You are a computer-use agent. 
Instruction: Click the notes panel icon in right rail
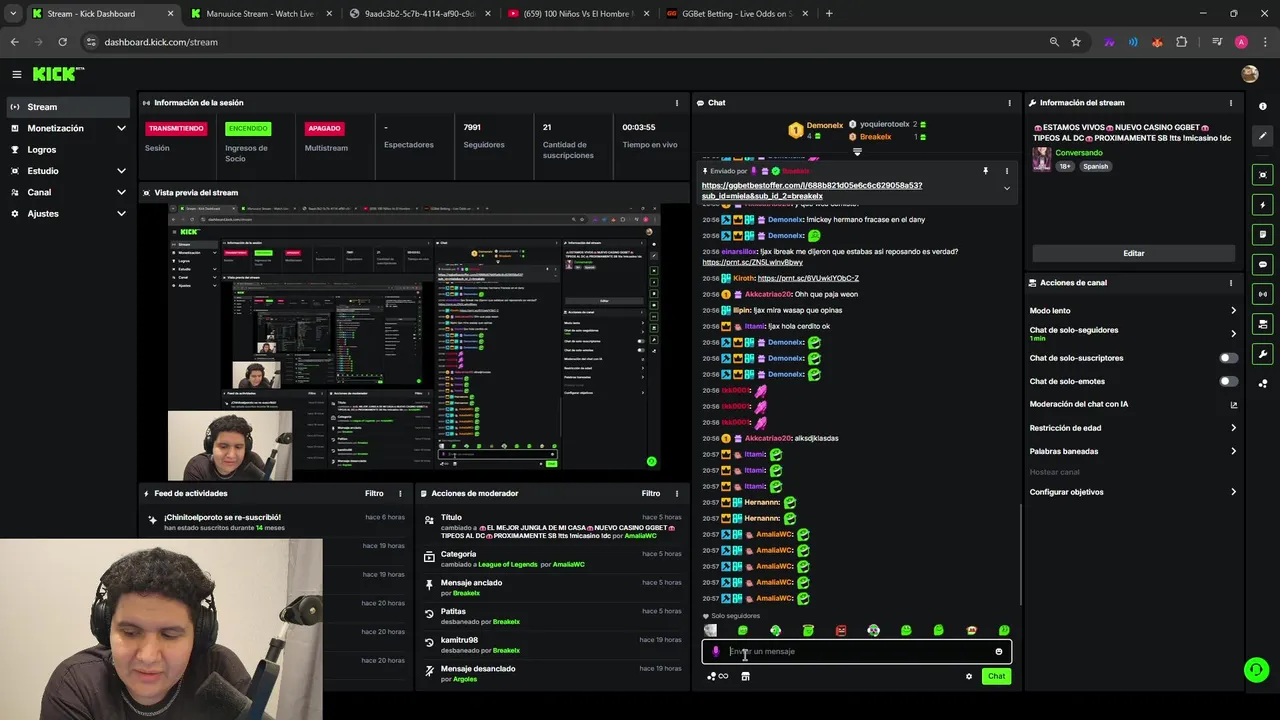pos(1263,235)
